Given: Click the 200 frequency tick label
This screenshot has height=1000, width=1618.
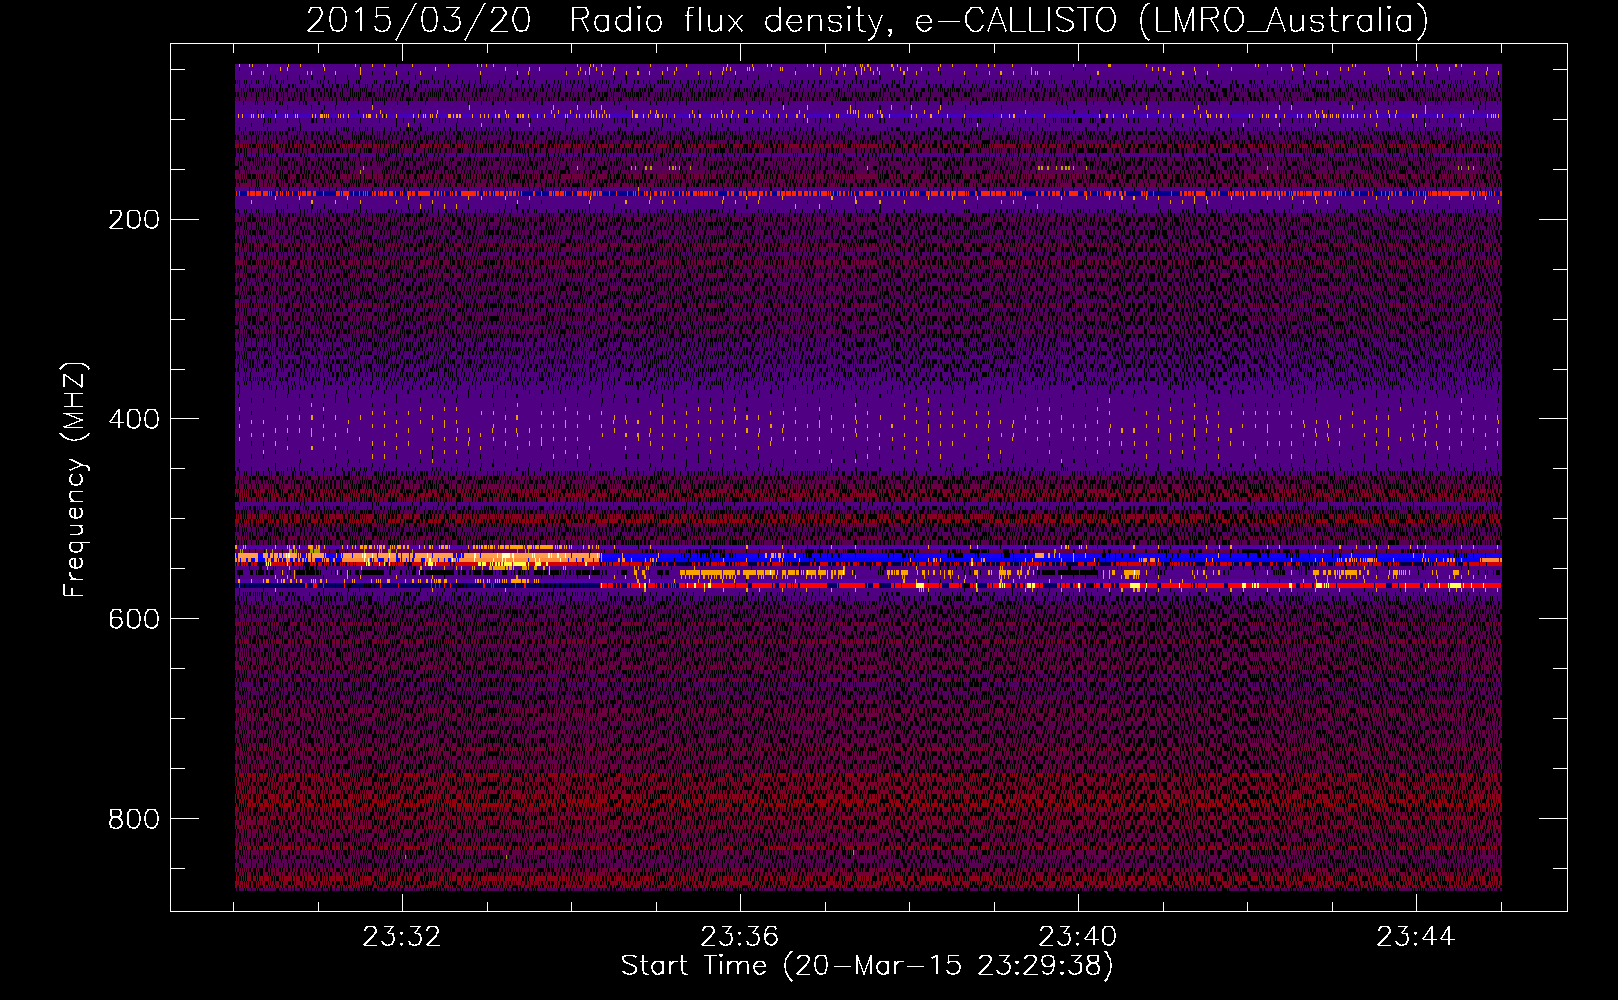Looking at the screenshot, I should tap(134, 219).
